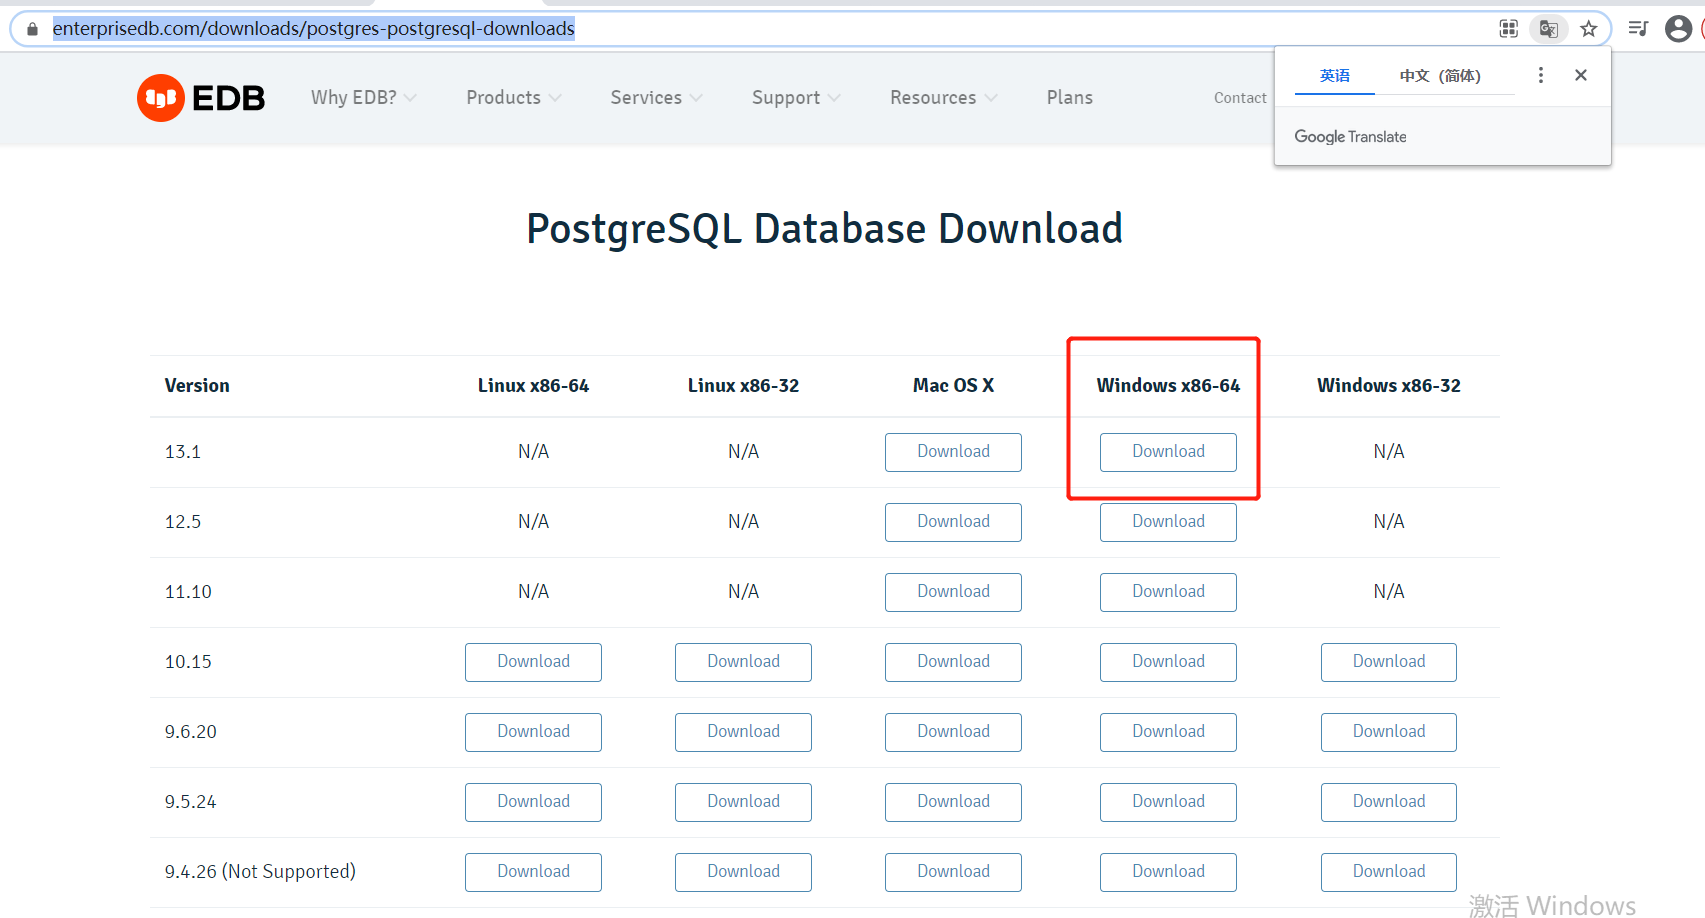This screenshot has height=918, width=1705.
Task: Download 10.15 for Windows x86-32
Action: coord(1389,662)
